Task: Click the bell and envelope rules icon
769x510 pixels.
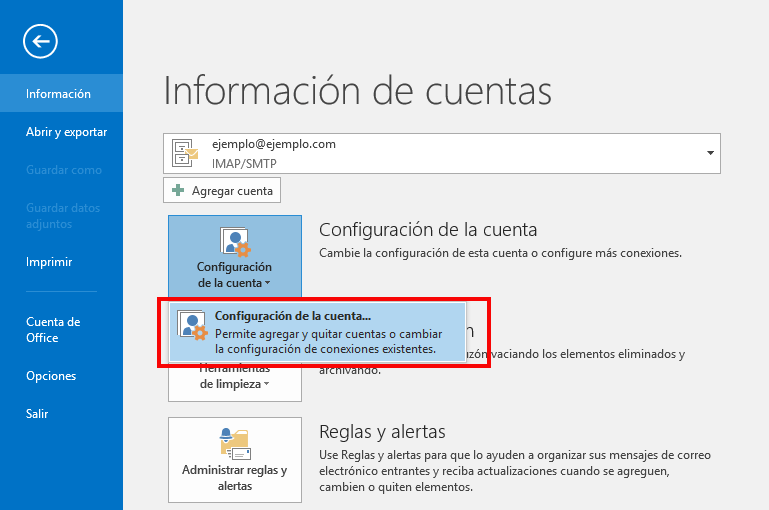Action: click(x=234, y=442)
